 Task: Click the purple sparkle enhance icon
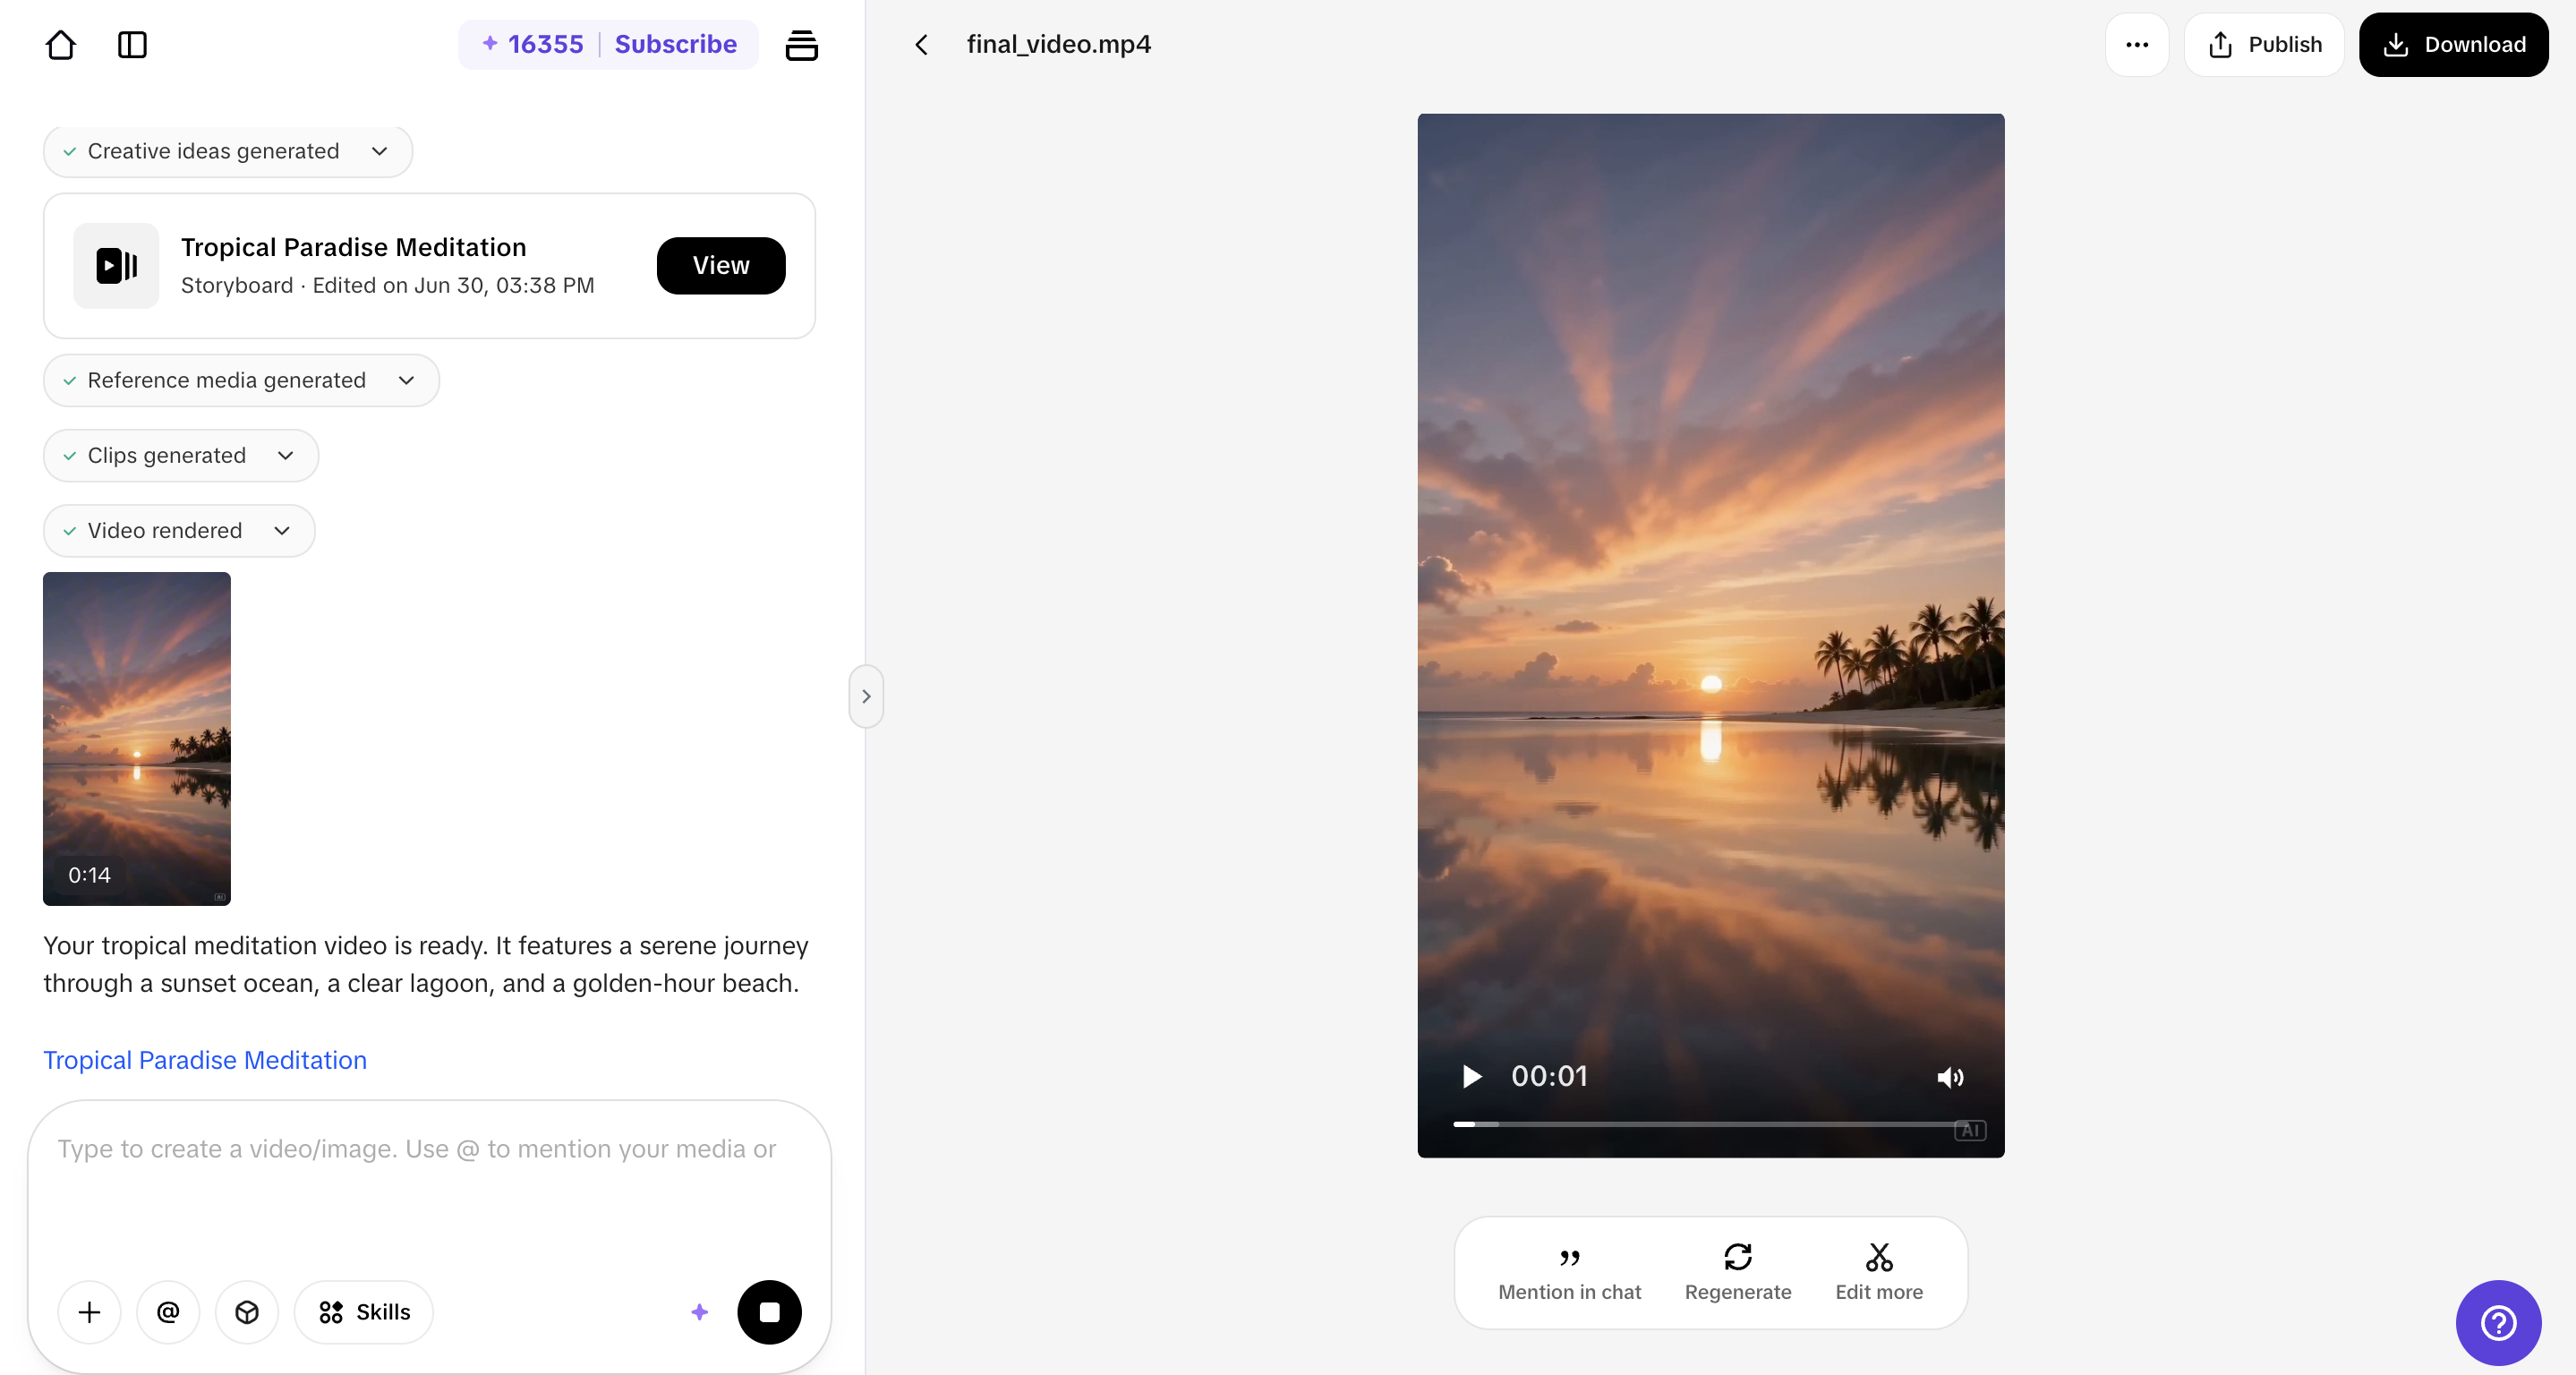[699, 1311]
